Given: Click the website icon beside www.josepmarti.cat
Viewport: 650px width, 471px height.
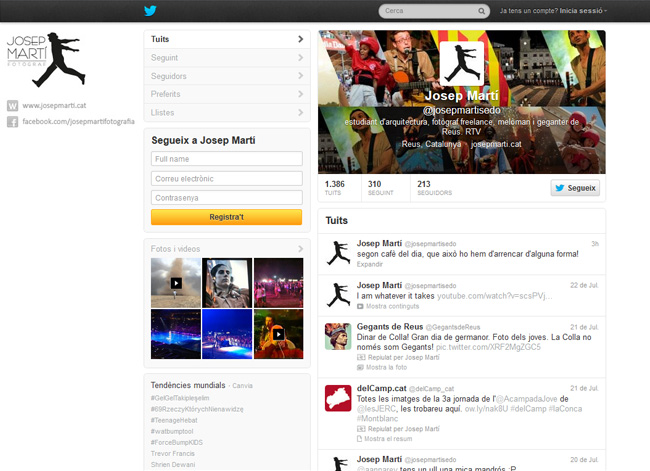Looking at the screenshot, I should pyautogui.click(x=12, y=105).
